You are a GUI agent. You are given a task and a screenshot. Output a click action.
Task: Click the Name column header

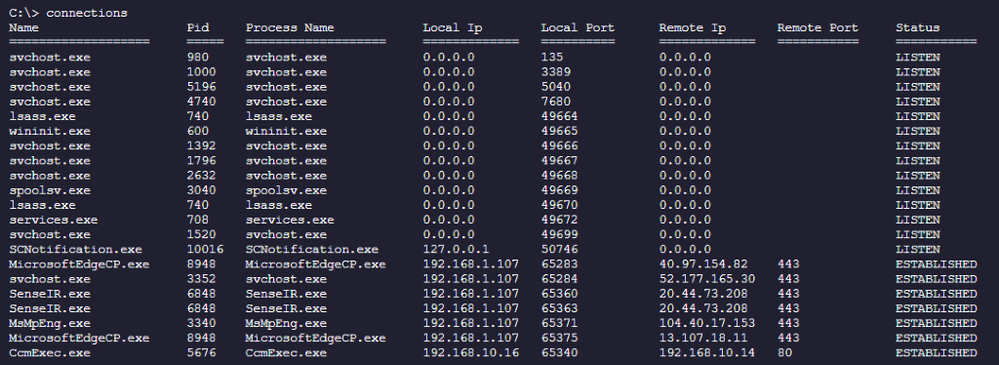pos(24,28)
